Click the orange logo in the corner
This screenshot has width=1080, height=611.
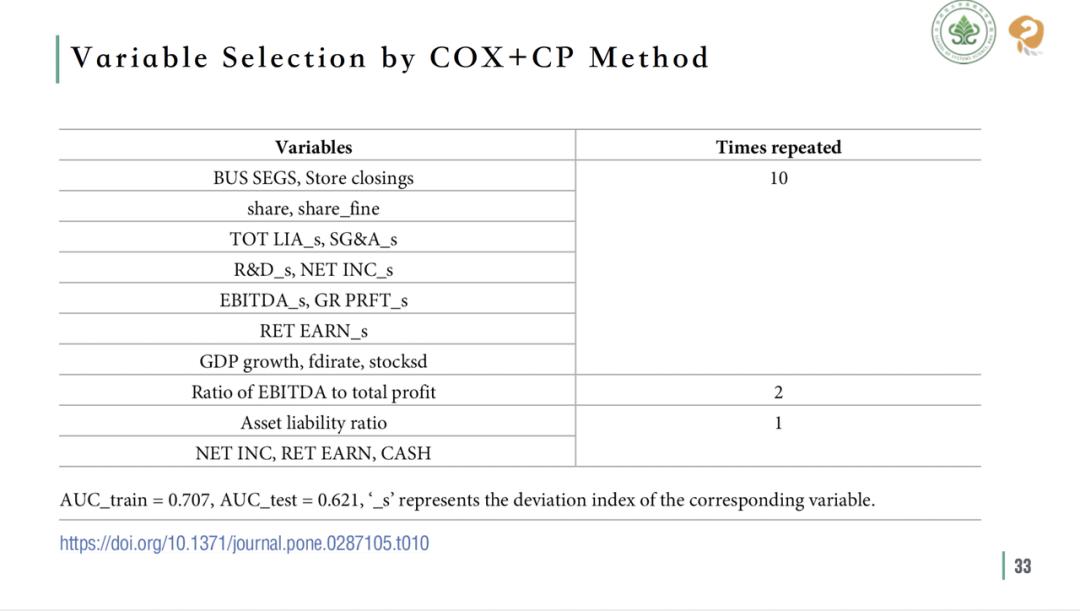coord(1025,35)
